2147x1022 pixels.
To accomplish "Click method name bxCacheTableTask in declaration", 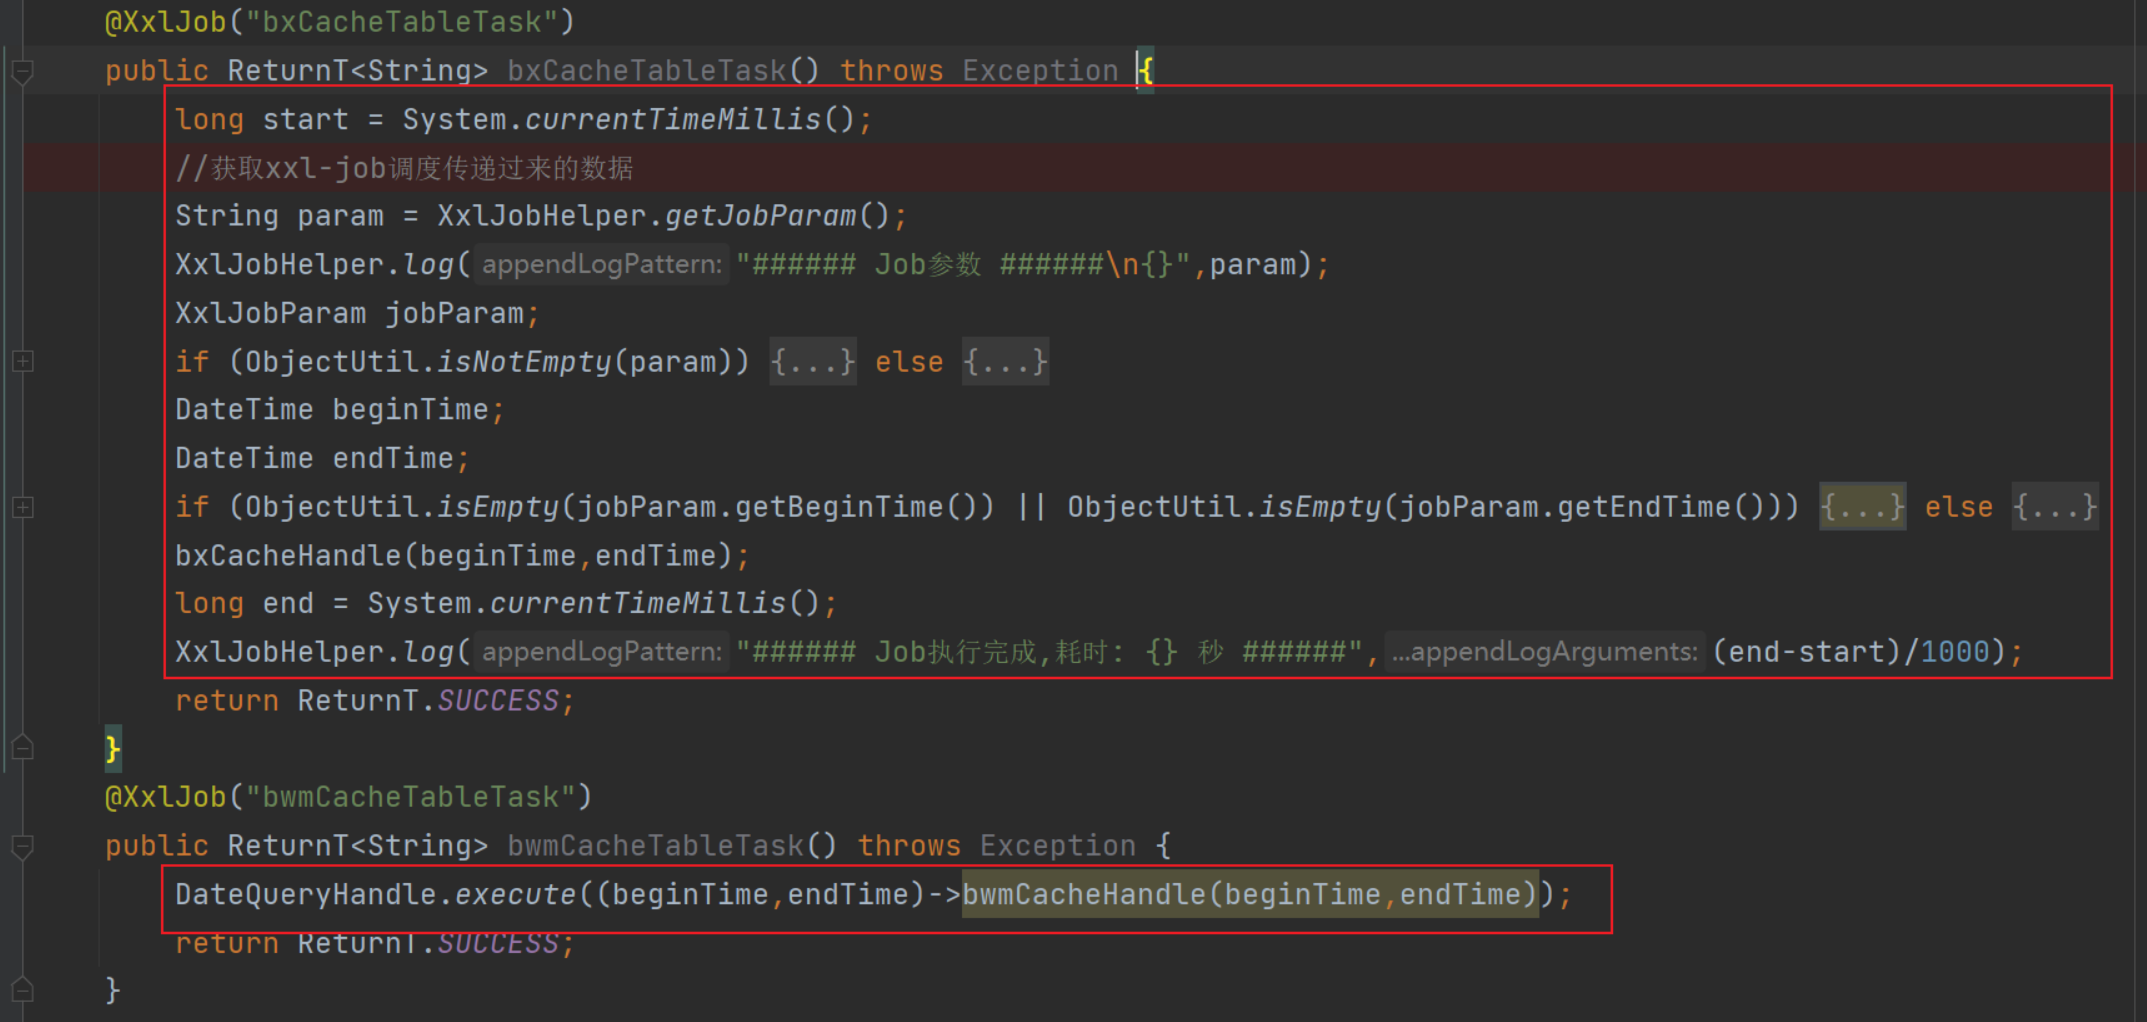I will (x=646, y=71).
